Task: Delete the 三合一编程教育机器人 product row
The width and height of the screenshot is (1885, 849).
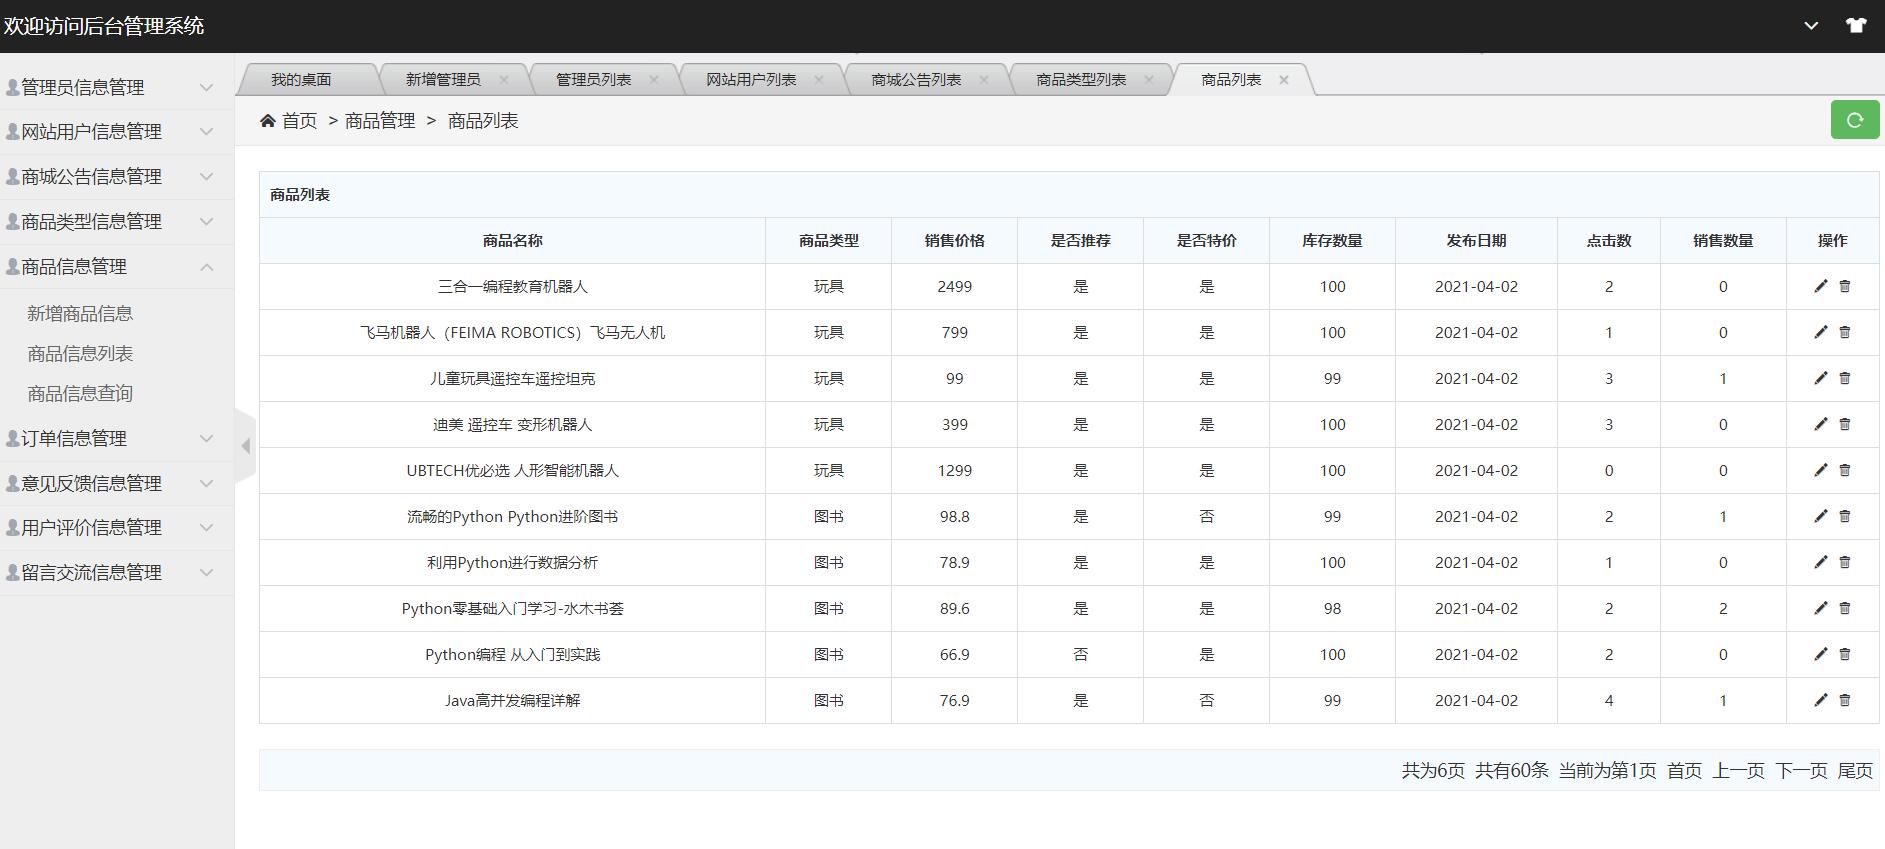Action: point(1845,286)
